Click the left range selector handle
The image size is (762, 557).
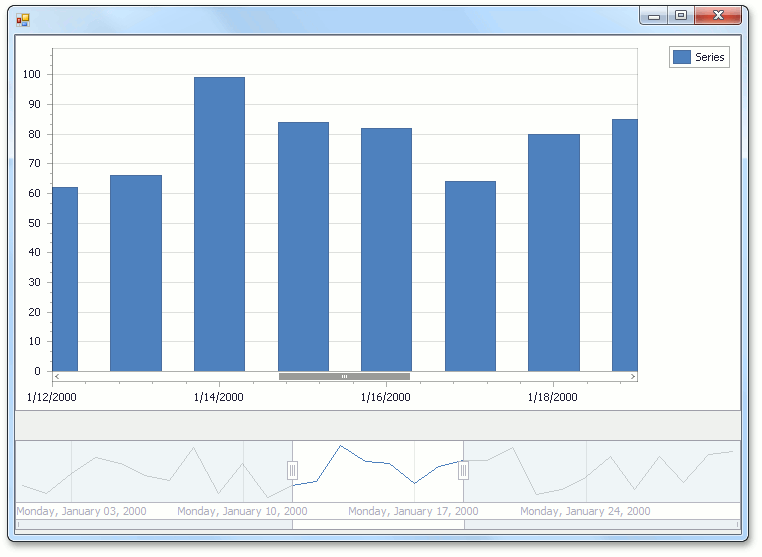pyautogui.click(x=292, y=470)
